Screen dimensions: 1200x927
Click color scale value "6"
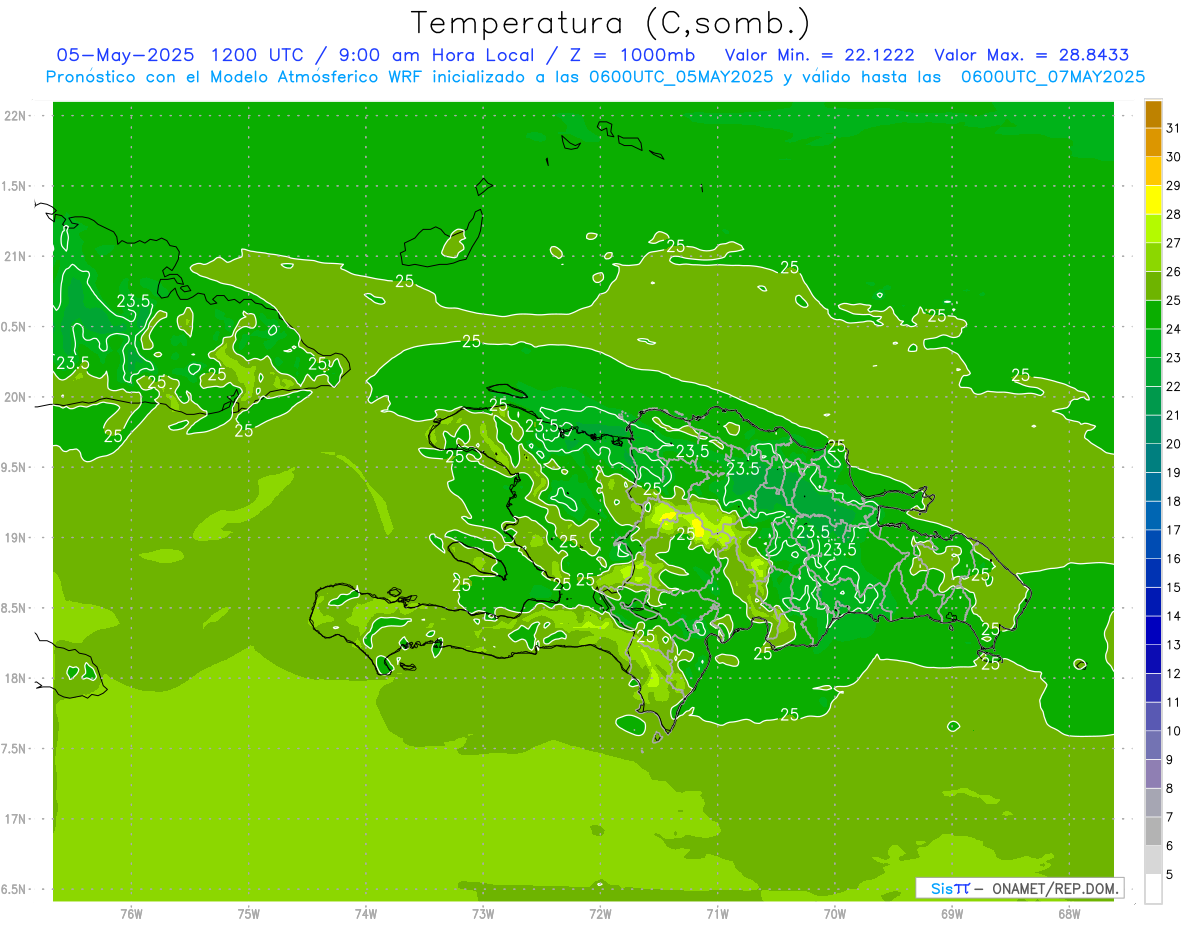pos(1170,846)
